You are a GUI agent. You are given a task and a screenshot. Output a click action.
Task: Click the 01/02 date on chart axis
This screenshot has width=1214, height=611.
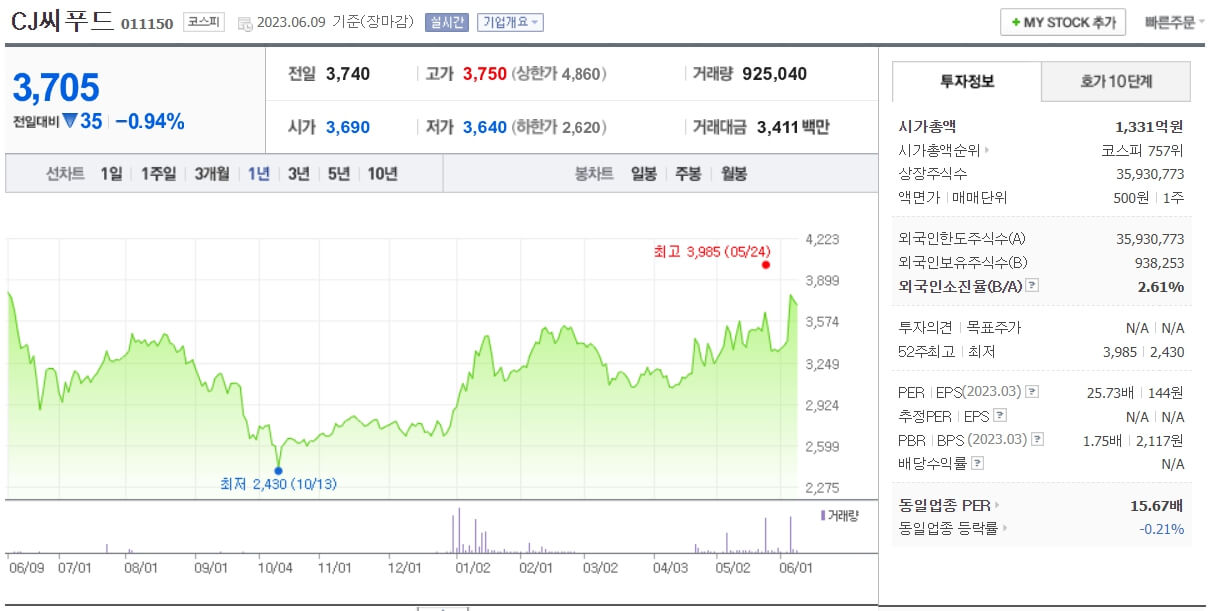(x=472, y=567)
